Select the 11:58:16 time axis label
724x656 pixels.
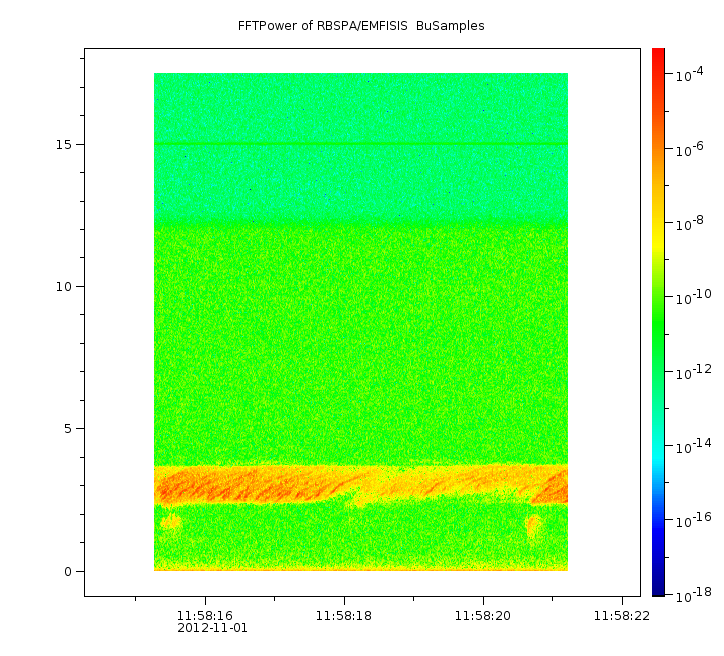click(205, 616)
